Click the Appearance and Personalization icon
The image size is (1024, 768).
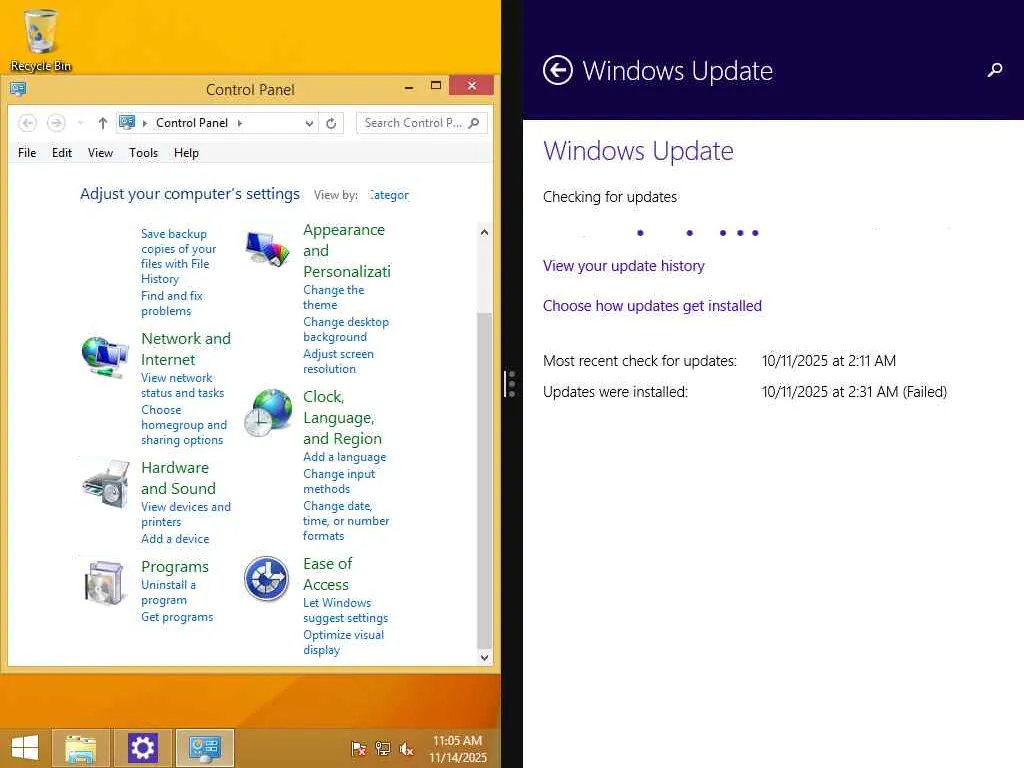click(x=267, y=249)
